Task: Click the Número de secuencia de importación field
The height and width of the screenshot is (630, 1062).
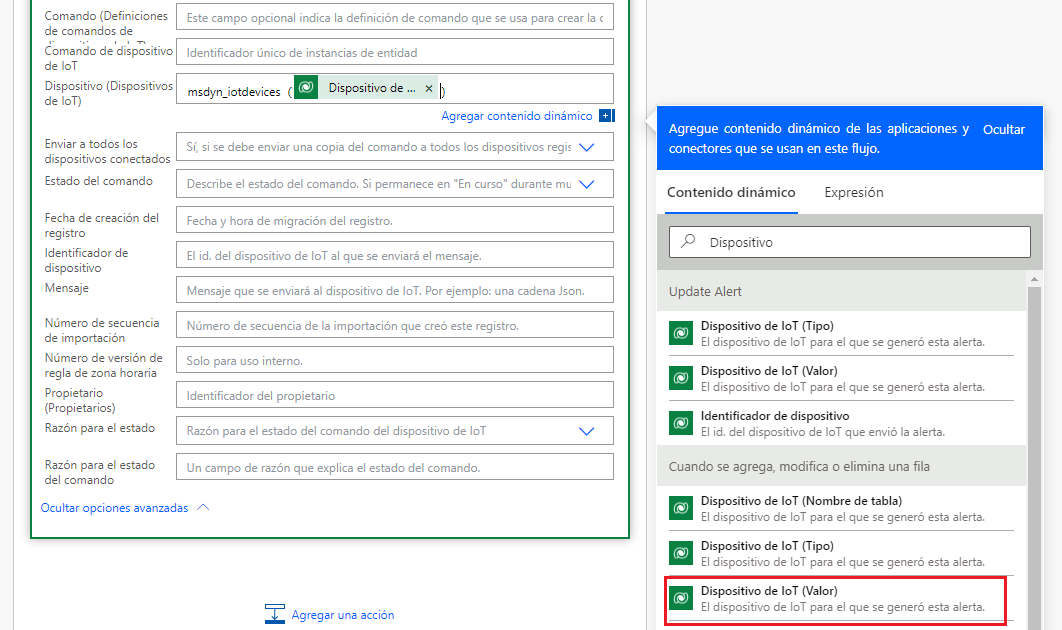Action: [395, 325]
